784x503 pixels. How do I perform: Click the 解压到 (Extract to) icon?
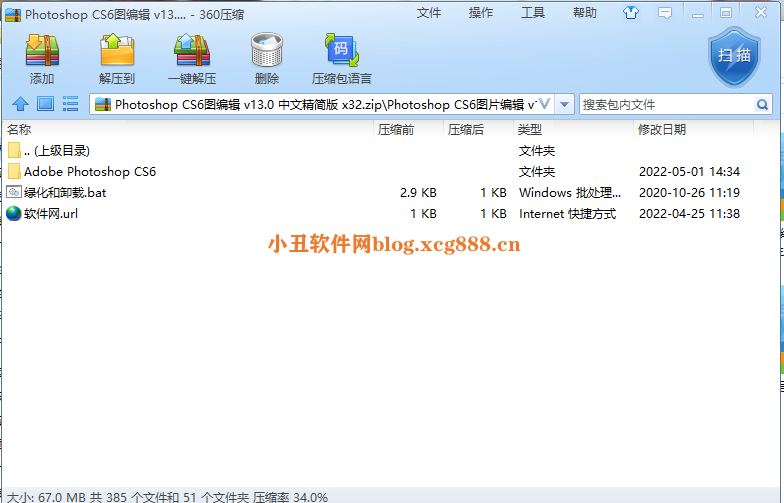pos(117,50)
